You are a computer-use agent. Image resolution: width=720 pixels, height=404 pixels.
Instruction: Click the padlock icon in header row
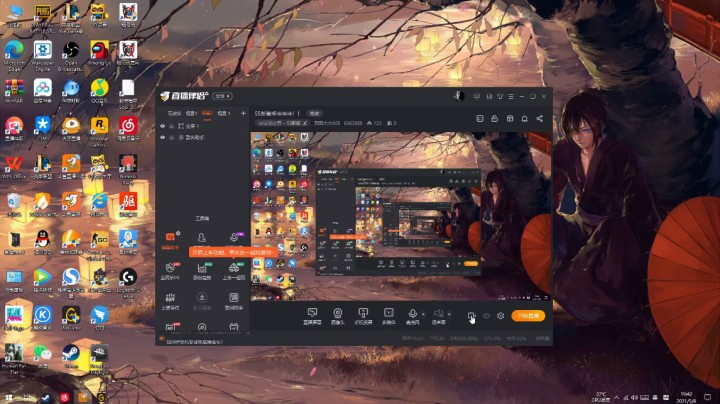pos(495,118)
